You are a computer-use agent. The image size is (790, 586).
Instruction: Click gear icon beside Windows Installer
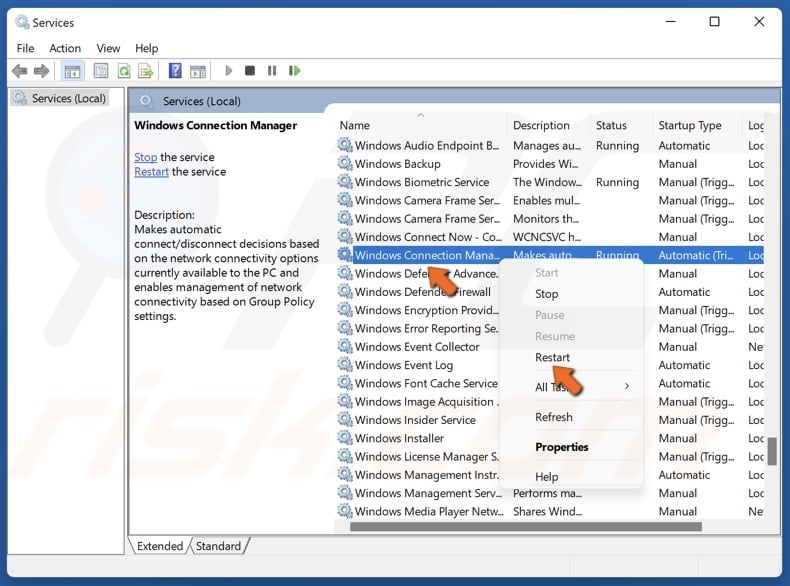click(x=345, y=438)
